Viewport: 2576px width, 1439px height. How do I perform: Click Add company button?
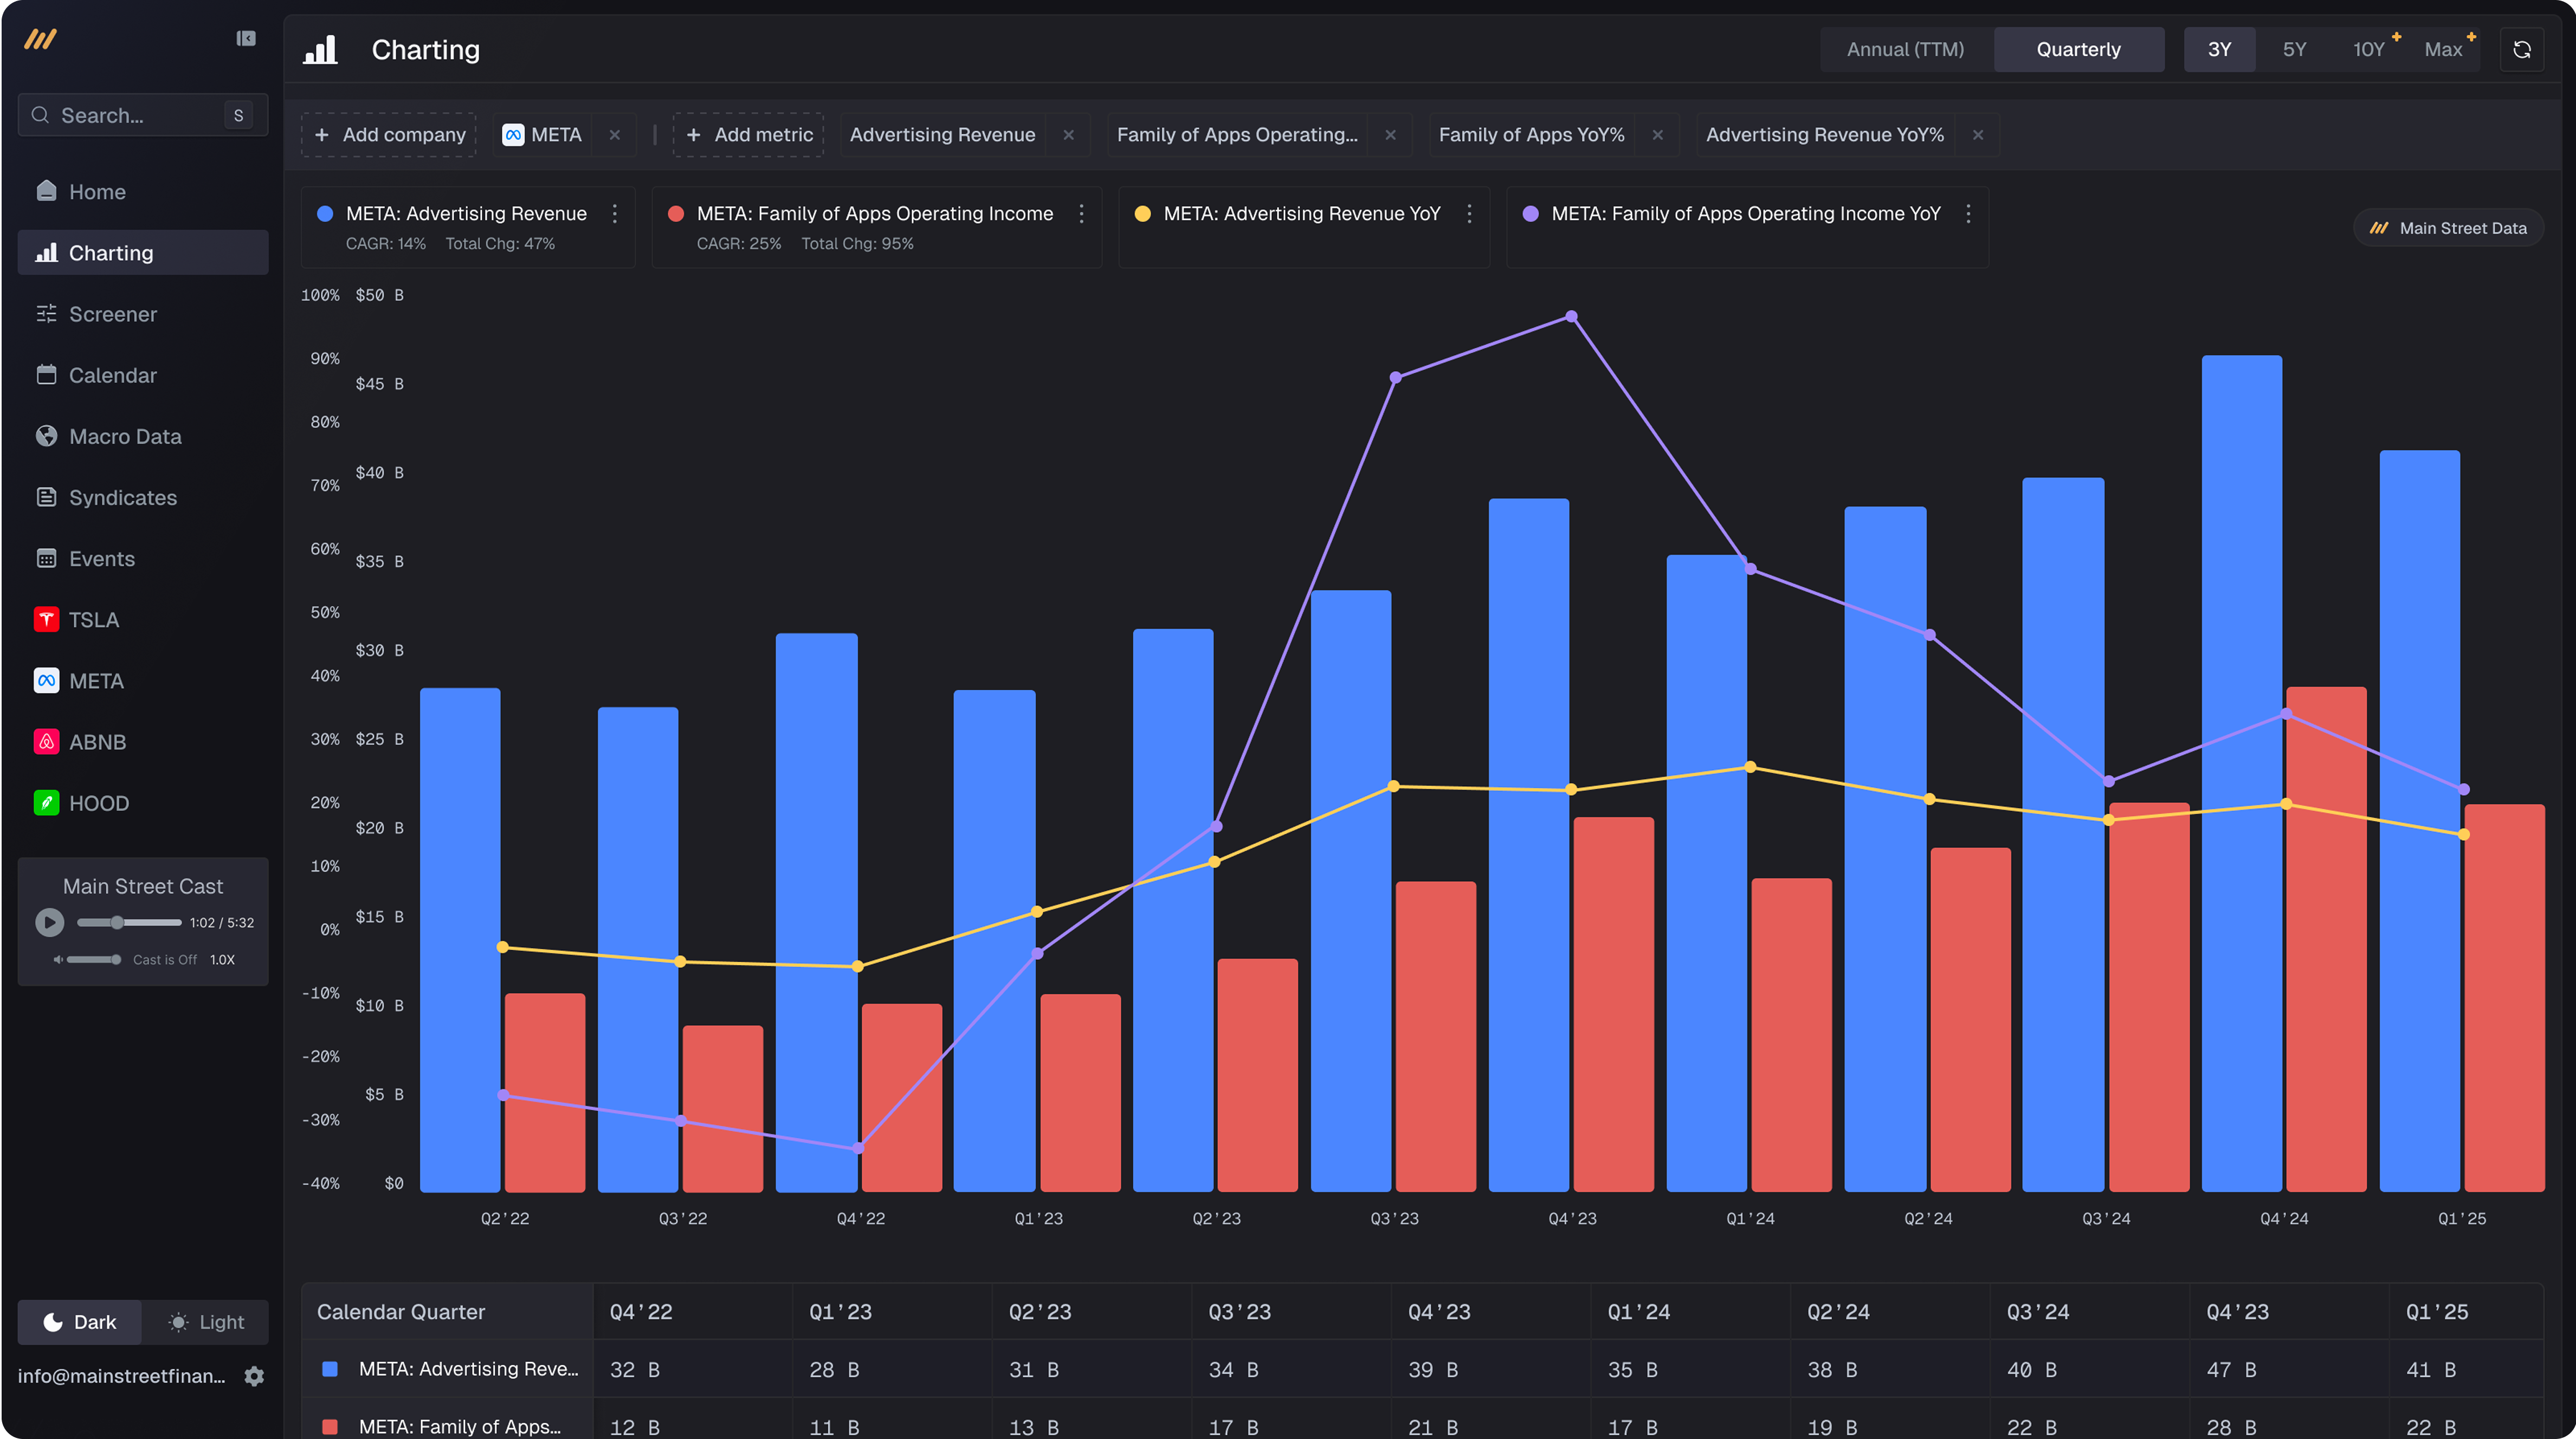click(x=389, y=135)
